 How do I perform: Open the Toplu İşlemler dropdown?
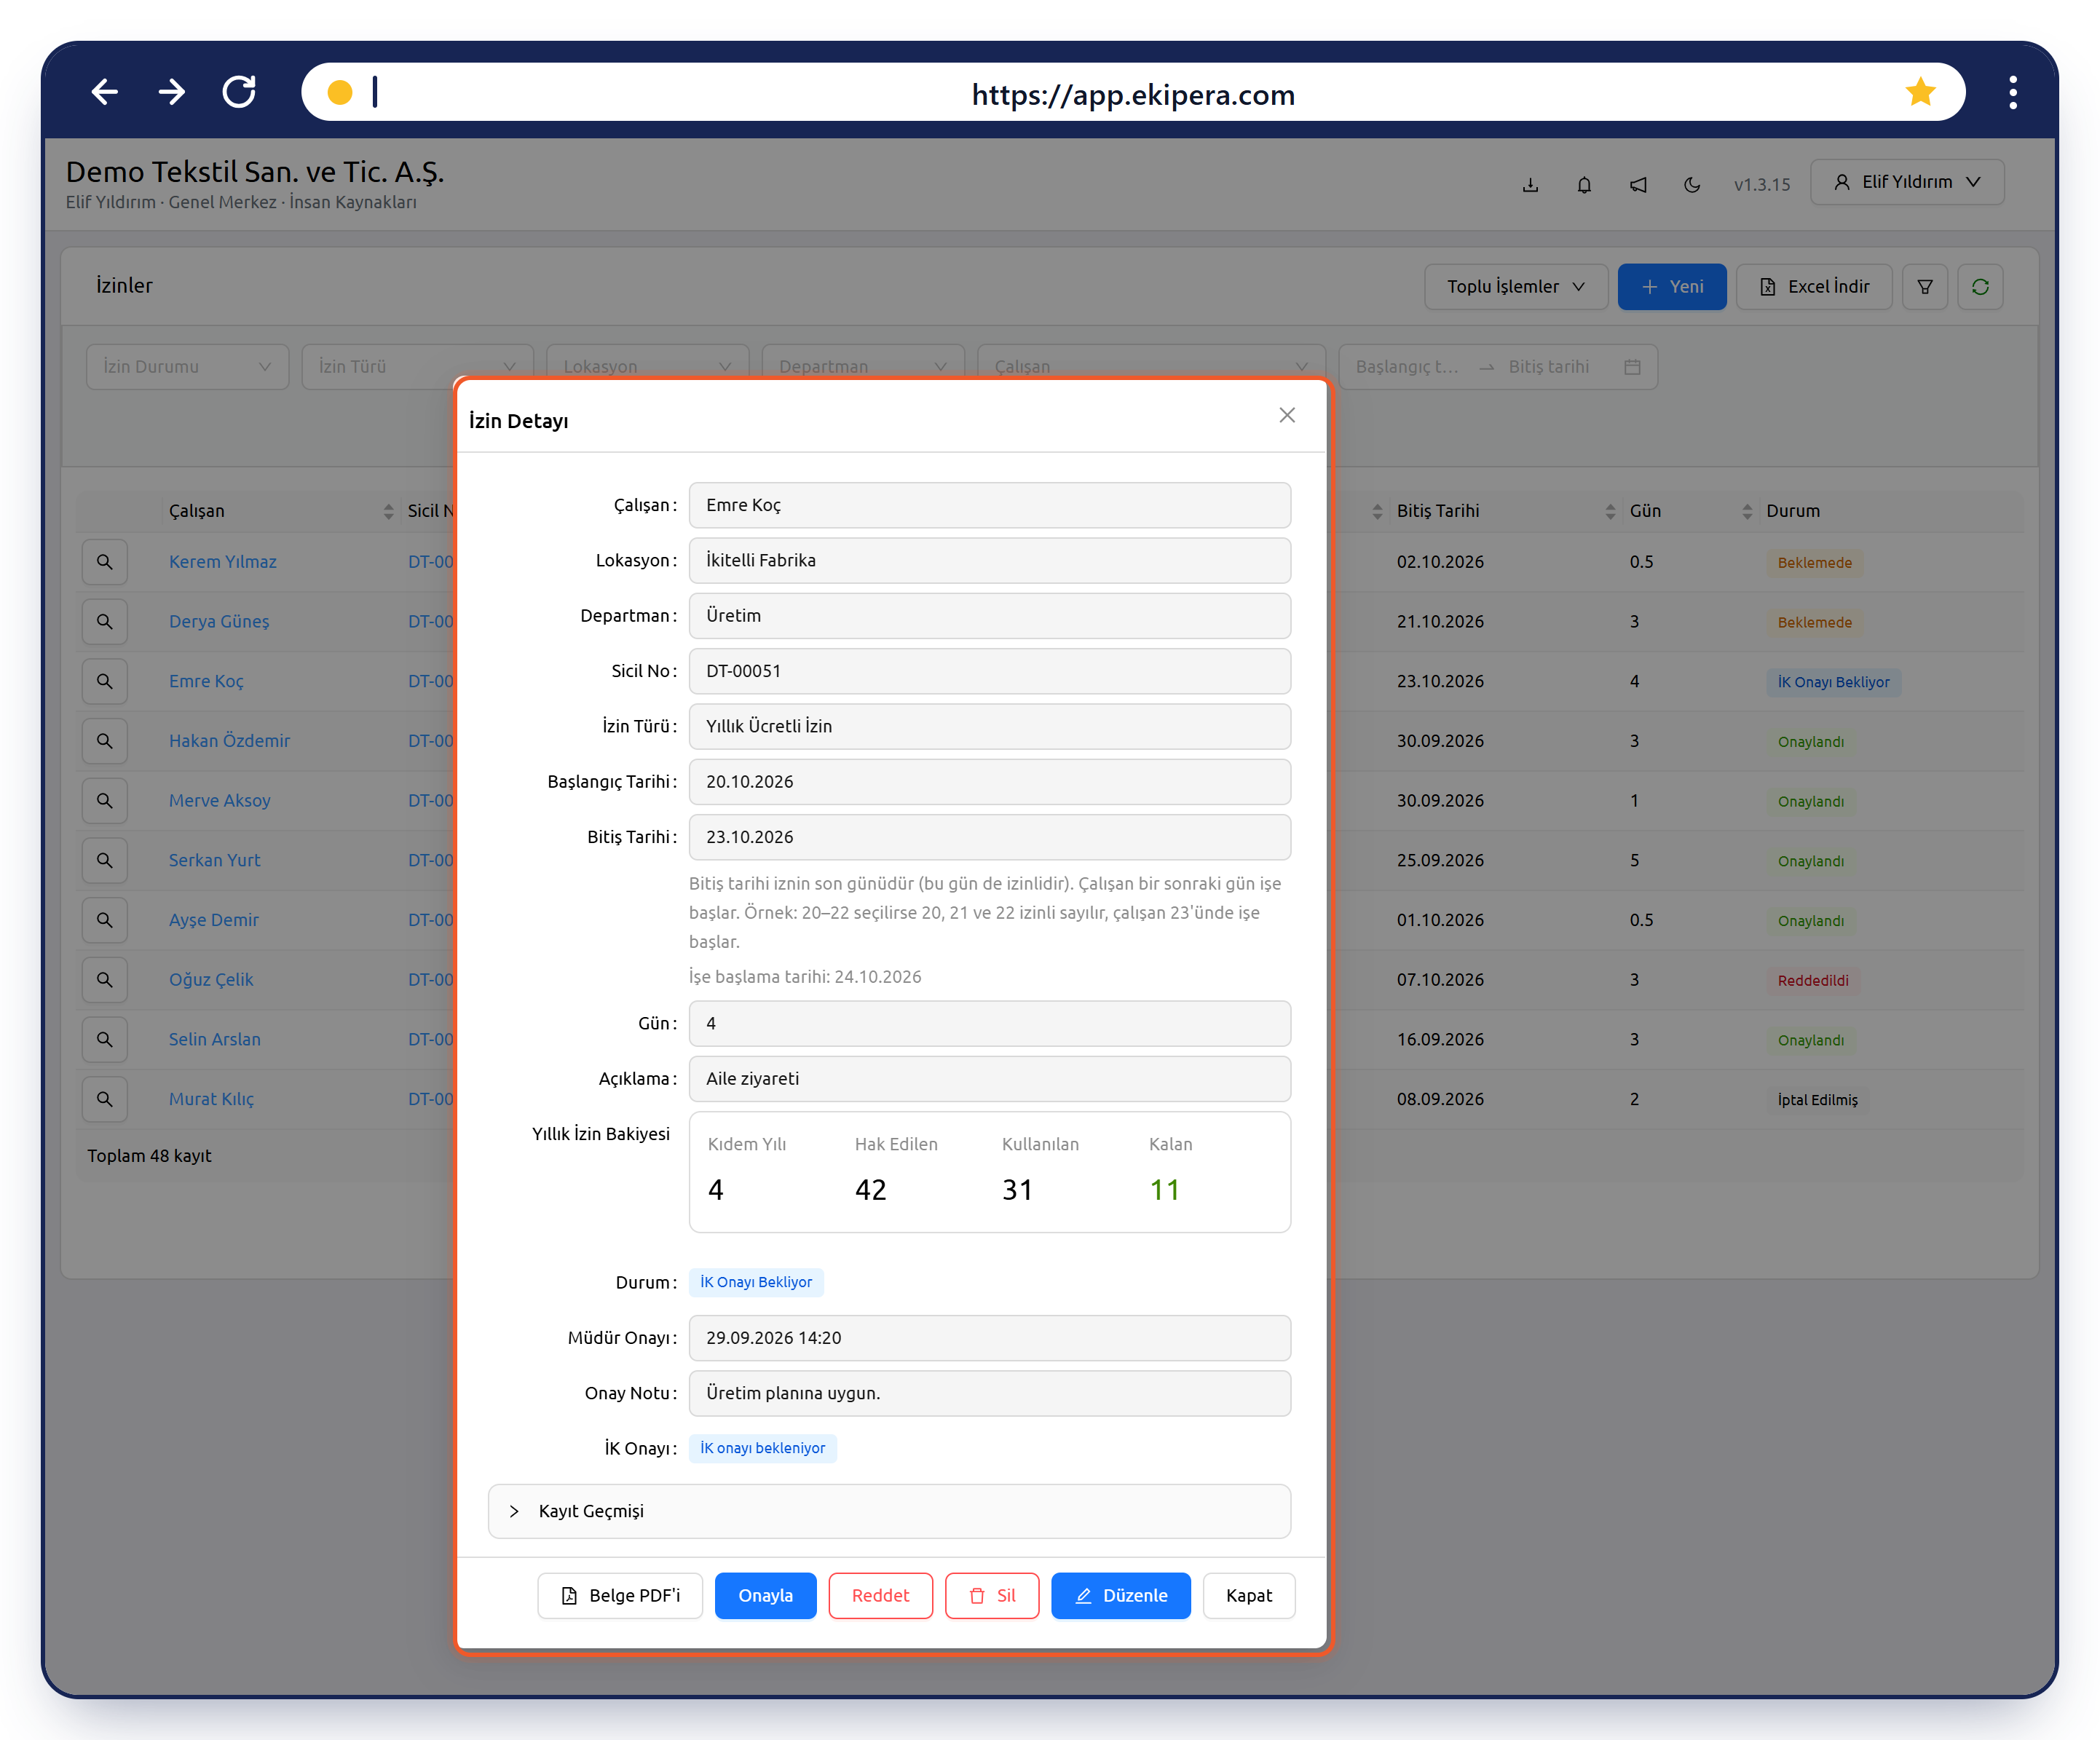tap(1515, 287)
